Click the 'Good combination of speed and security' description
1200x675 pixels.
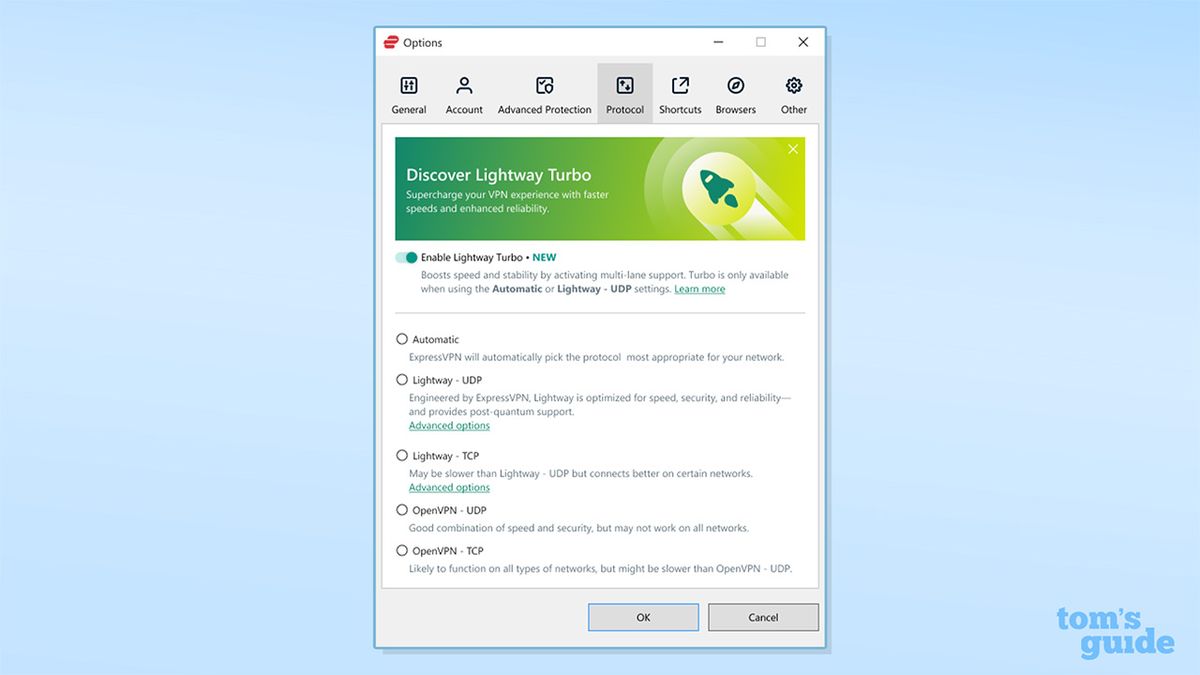579,528
